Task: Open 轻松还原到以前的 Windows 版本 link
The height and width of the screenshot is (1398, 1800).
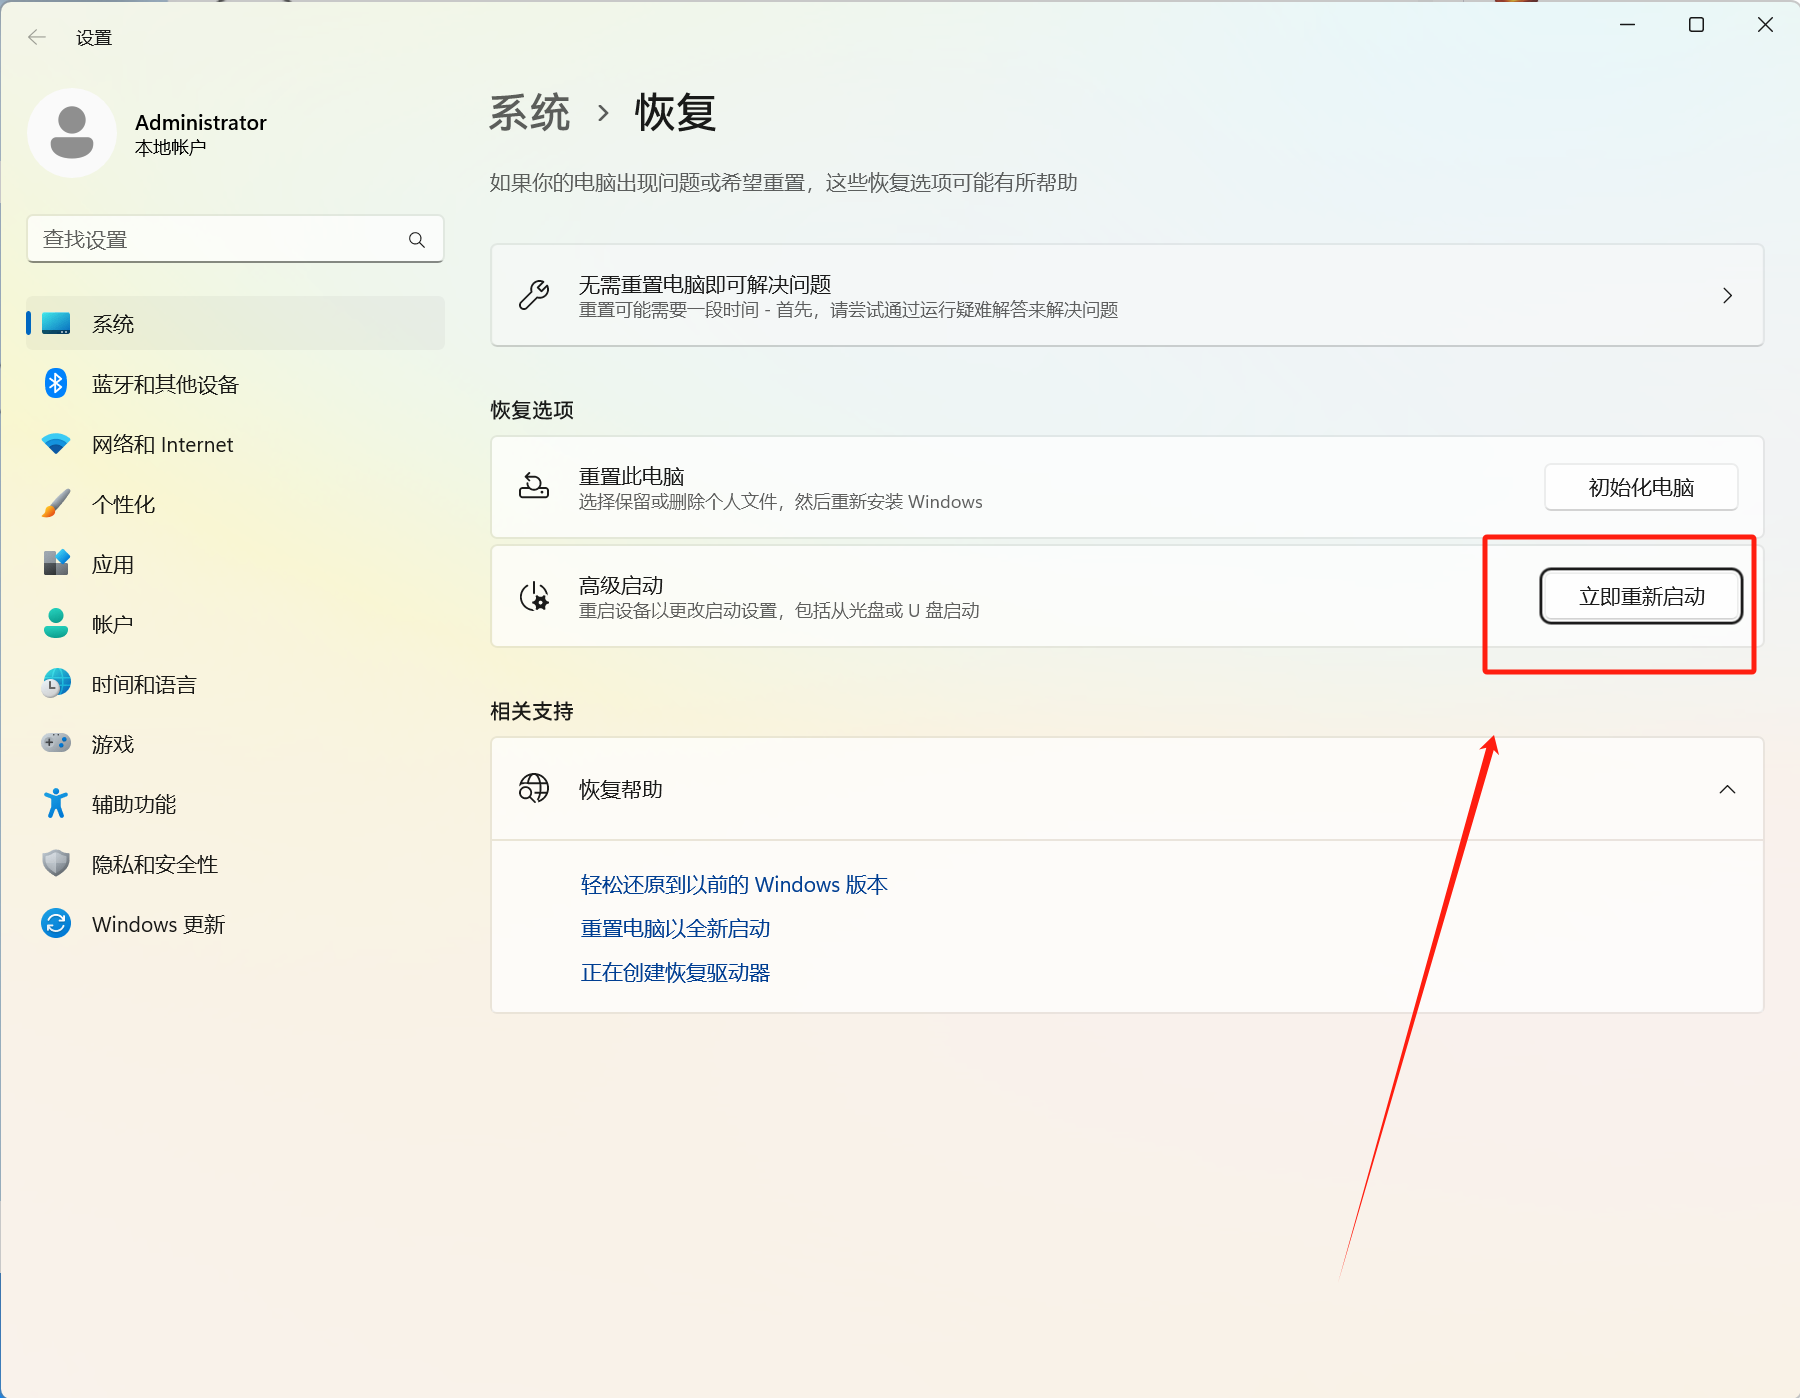Action: pos(734,885)
